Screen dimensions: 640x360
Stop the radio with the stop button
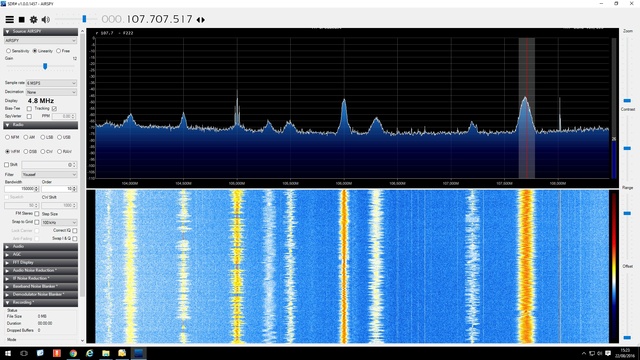[x=22, y=19]
